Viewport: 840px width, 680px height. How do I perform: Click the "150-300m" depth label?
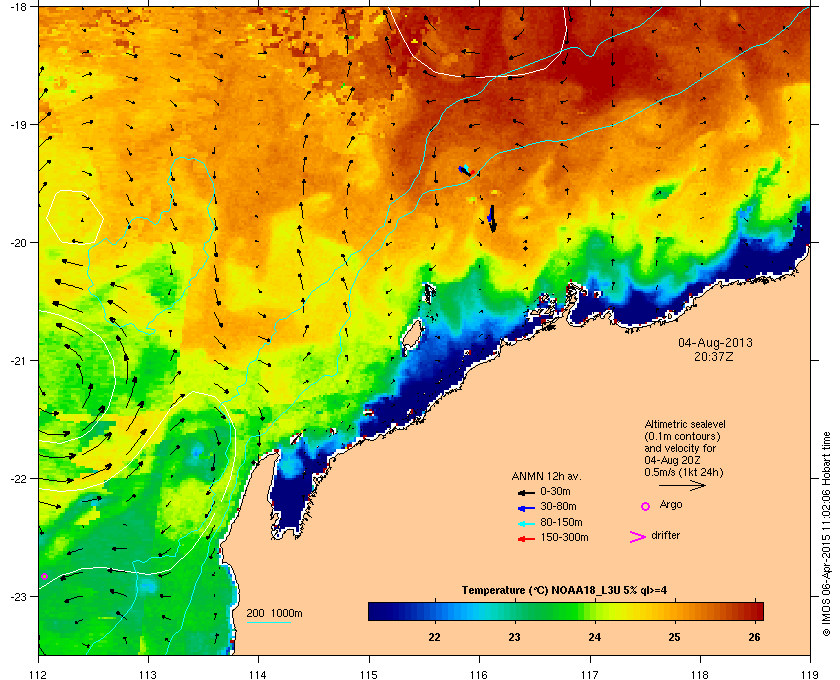pyautogui.click(x=564, y=537)
